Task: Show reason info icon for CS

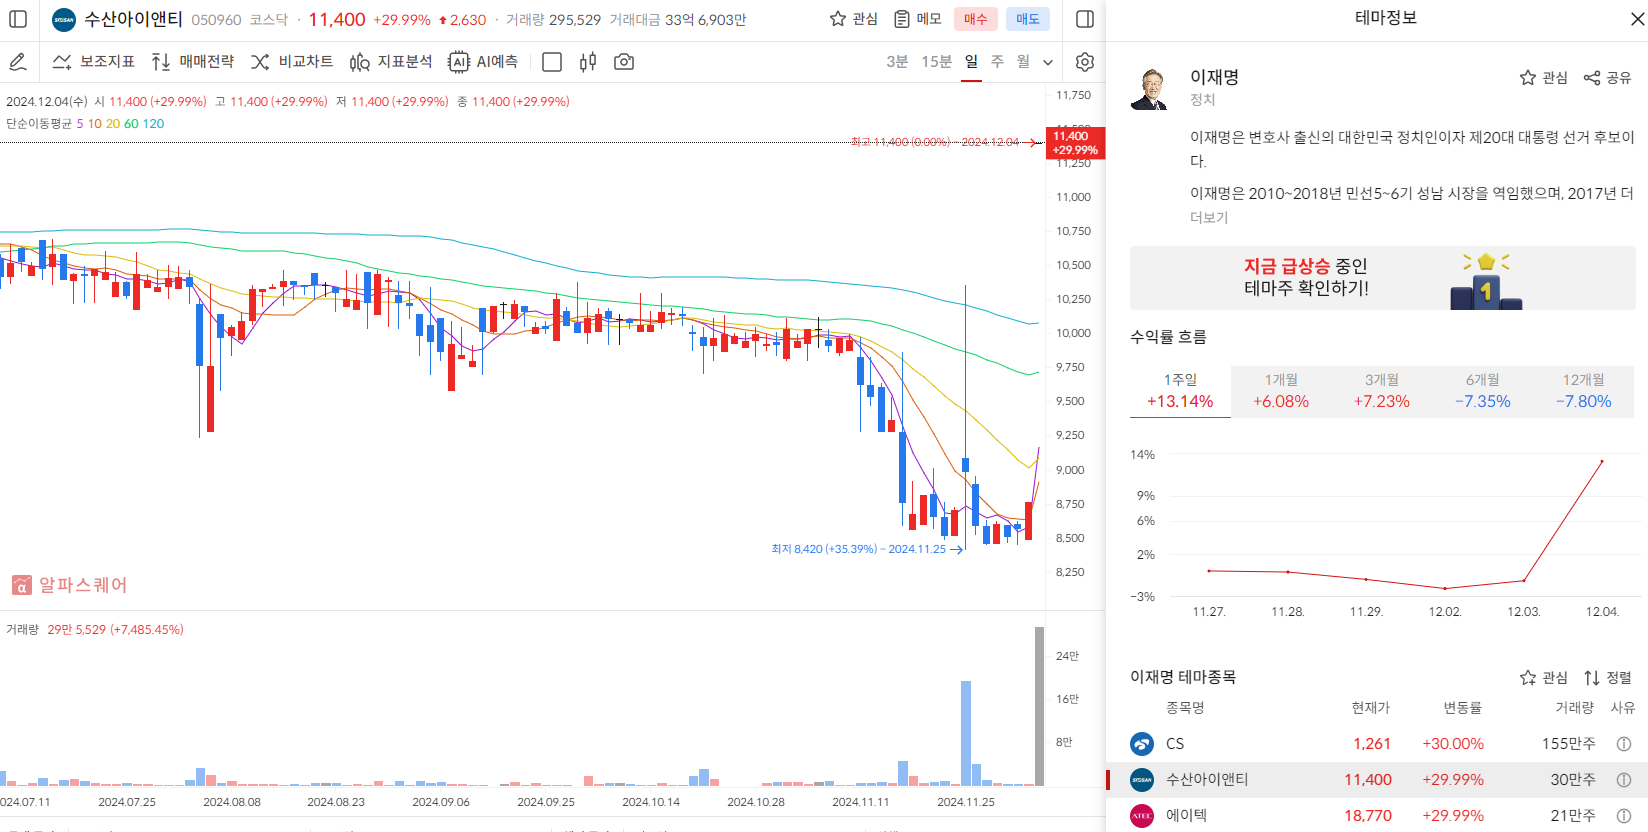Action: tap(1624, 744)
